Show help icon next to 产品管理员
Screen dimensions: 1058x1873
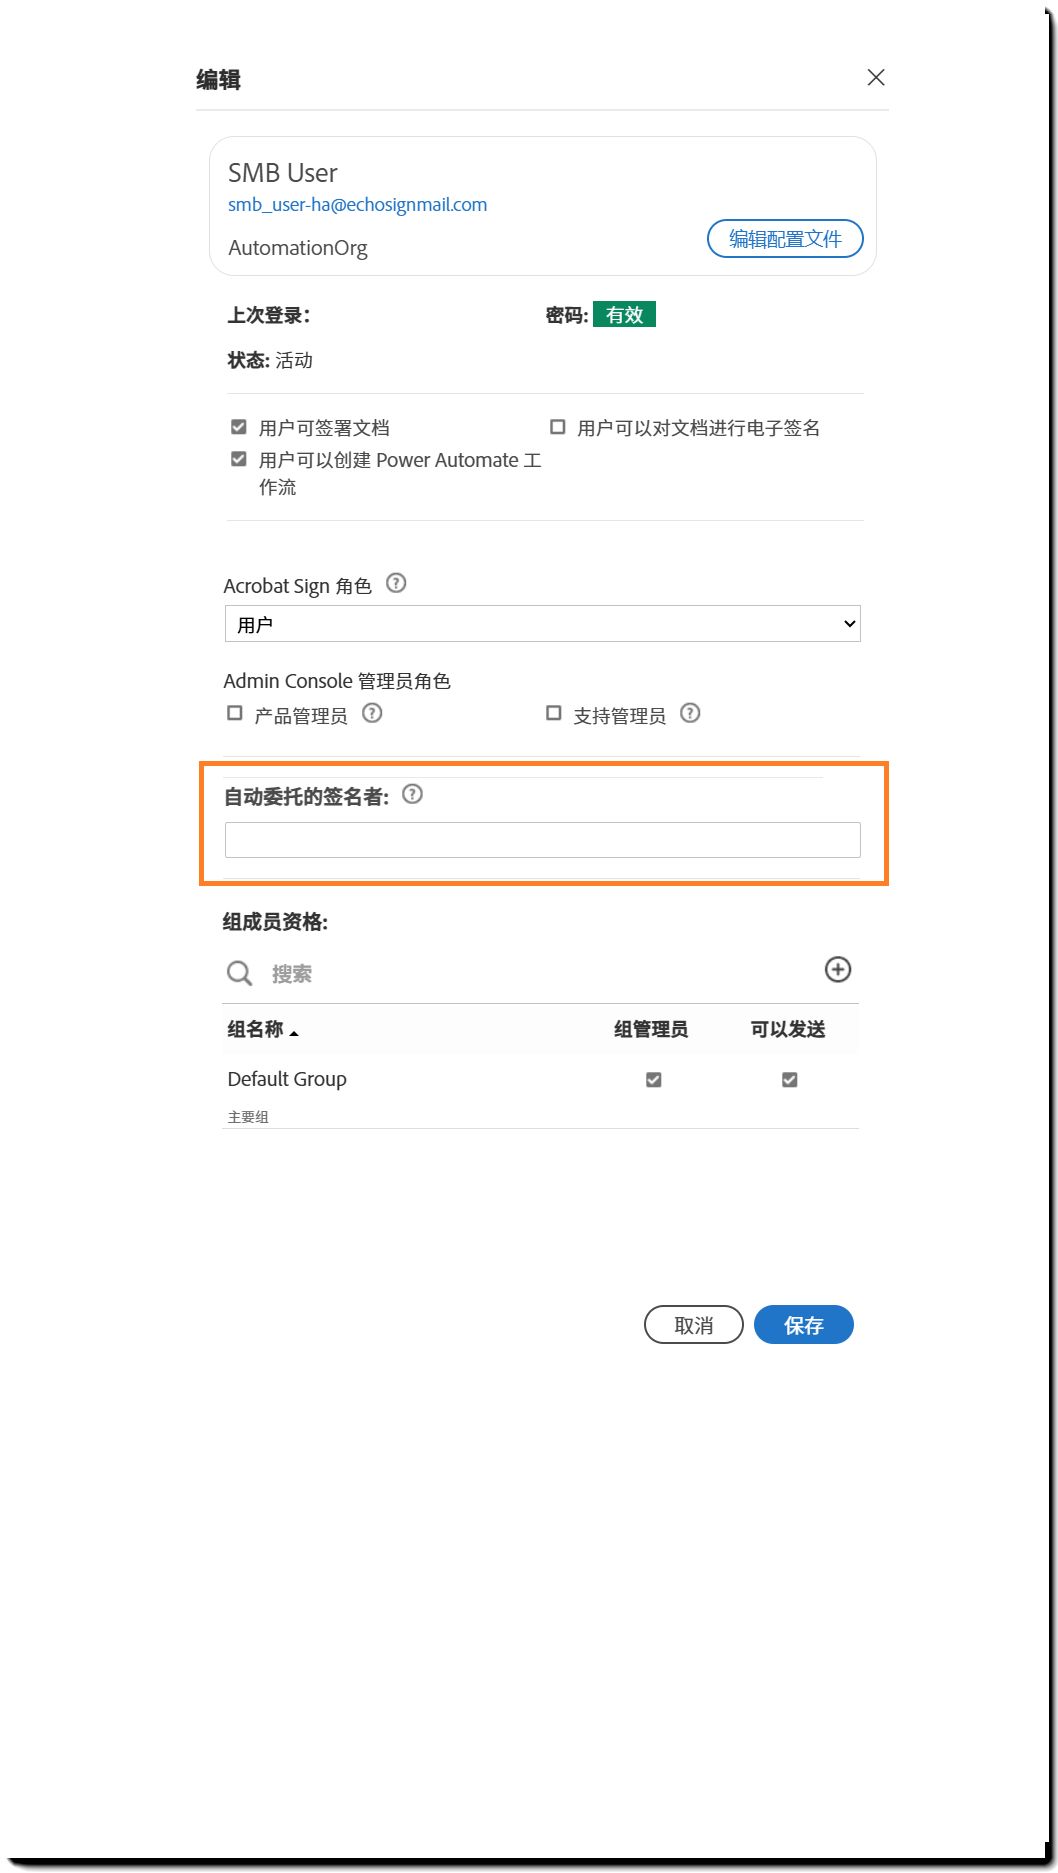click(372, 713)
